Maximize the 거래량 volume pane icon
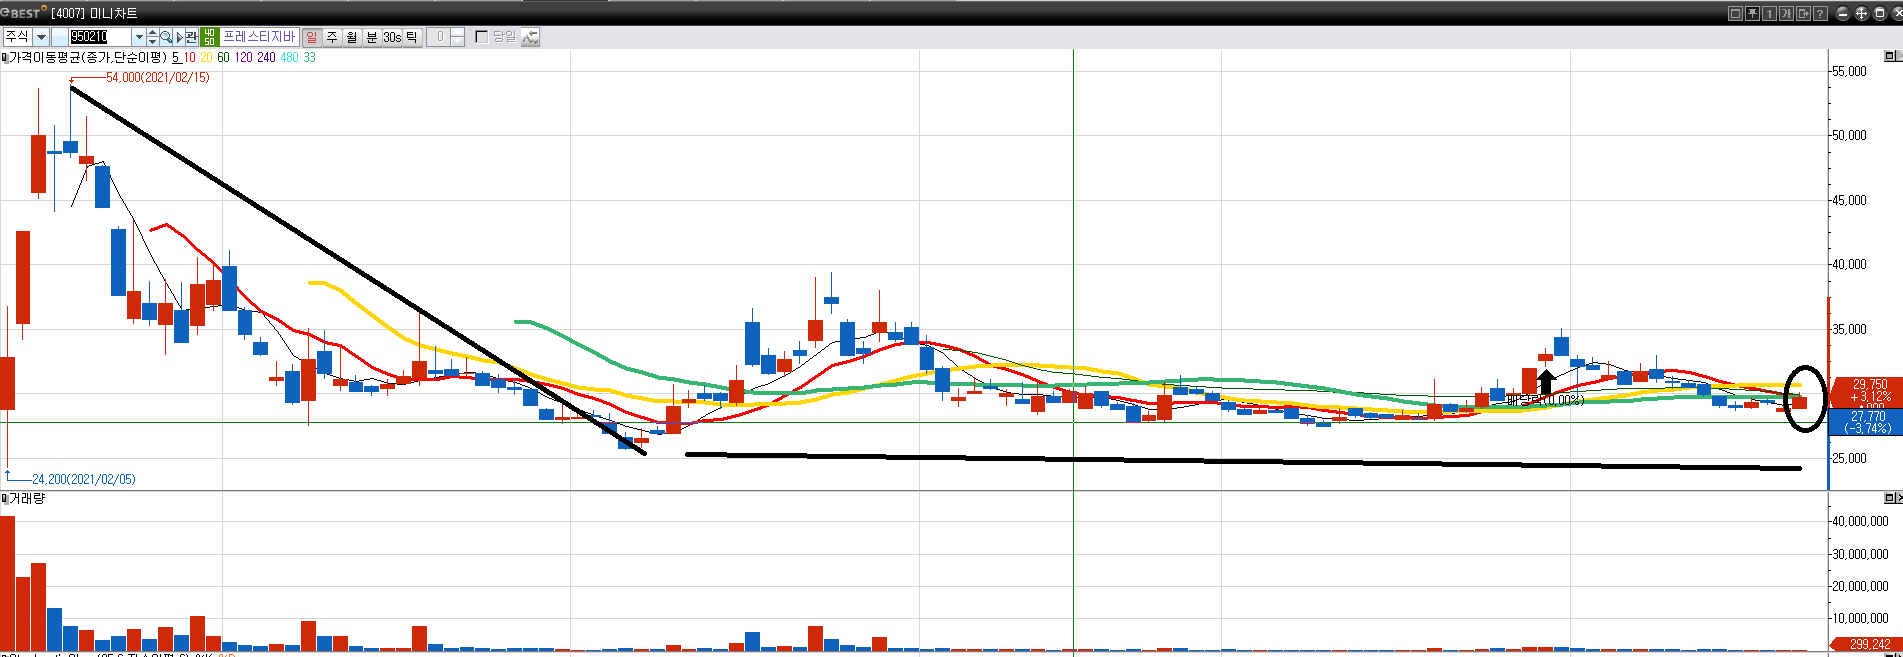1903x657 pixels. [x=1889, y=497]
